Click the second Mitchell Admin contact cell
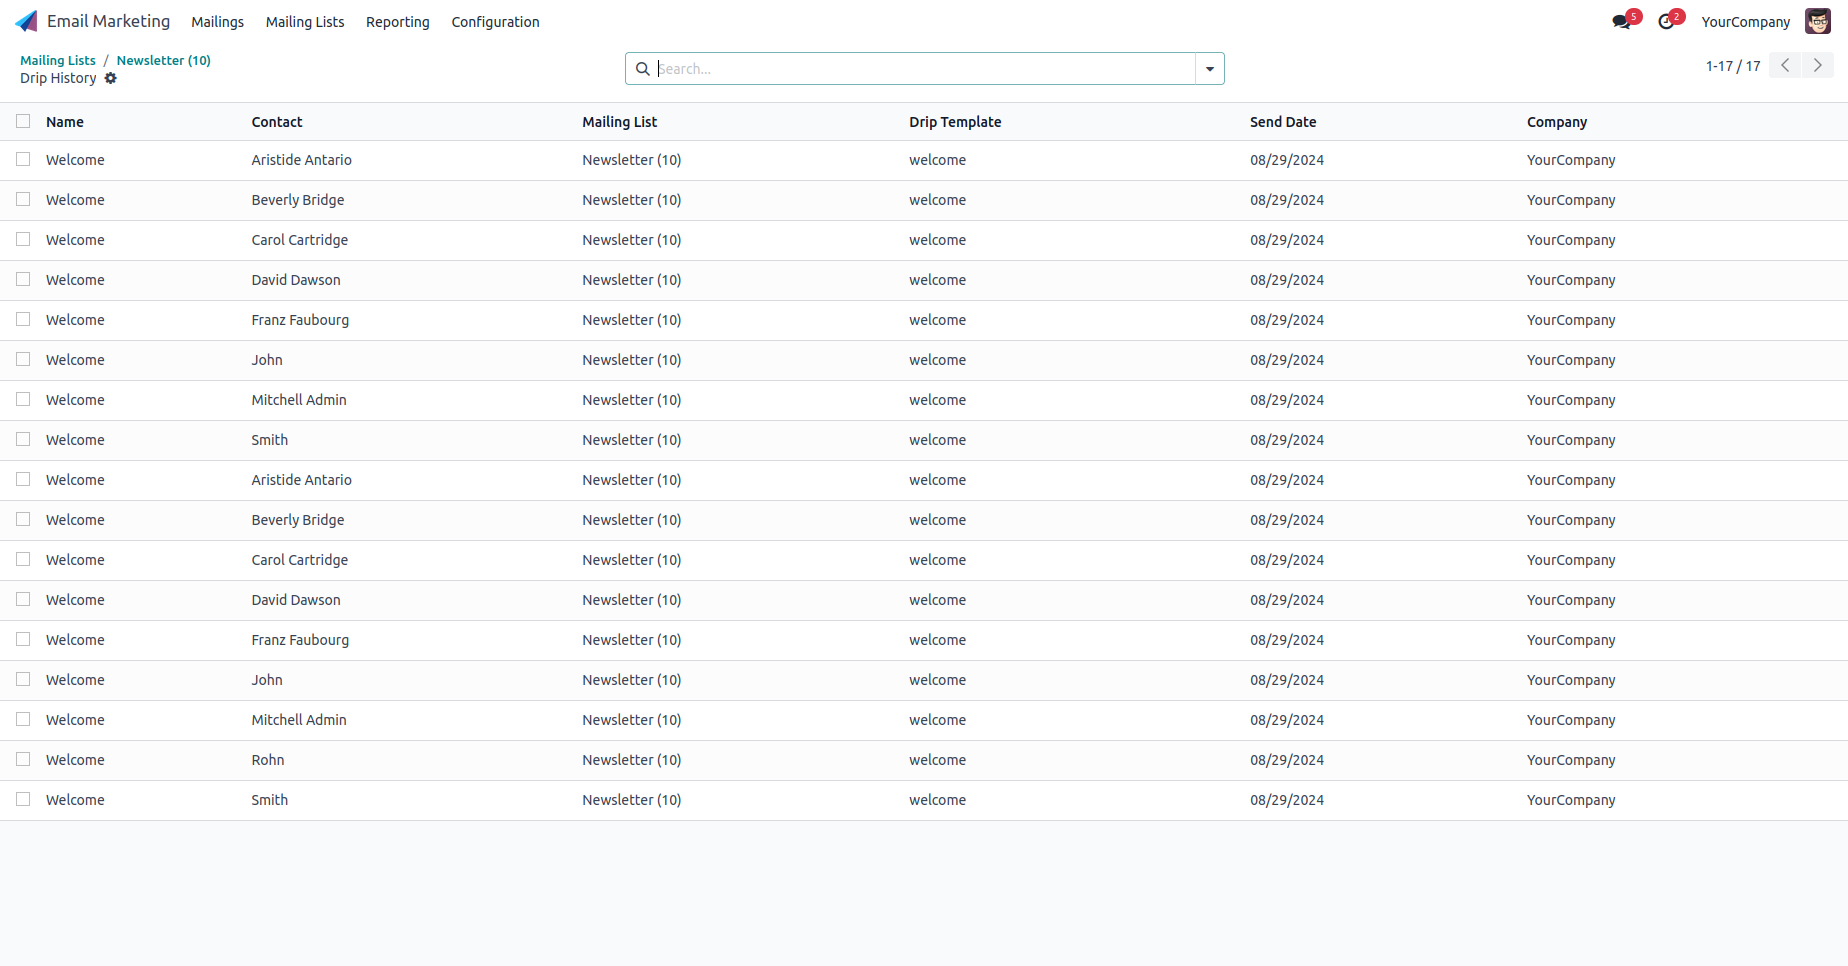1848x966 pixels. 299,720
